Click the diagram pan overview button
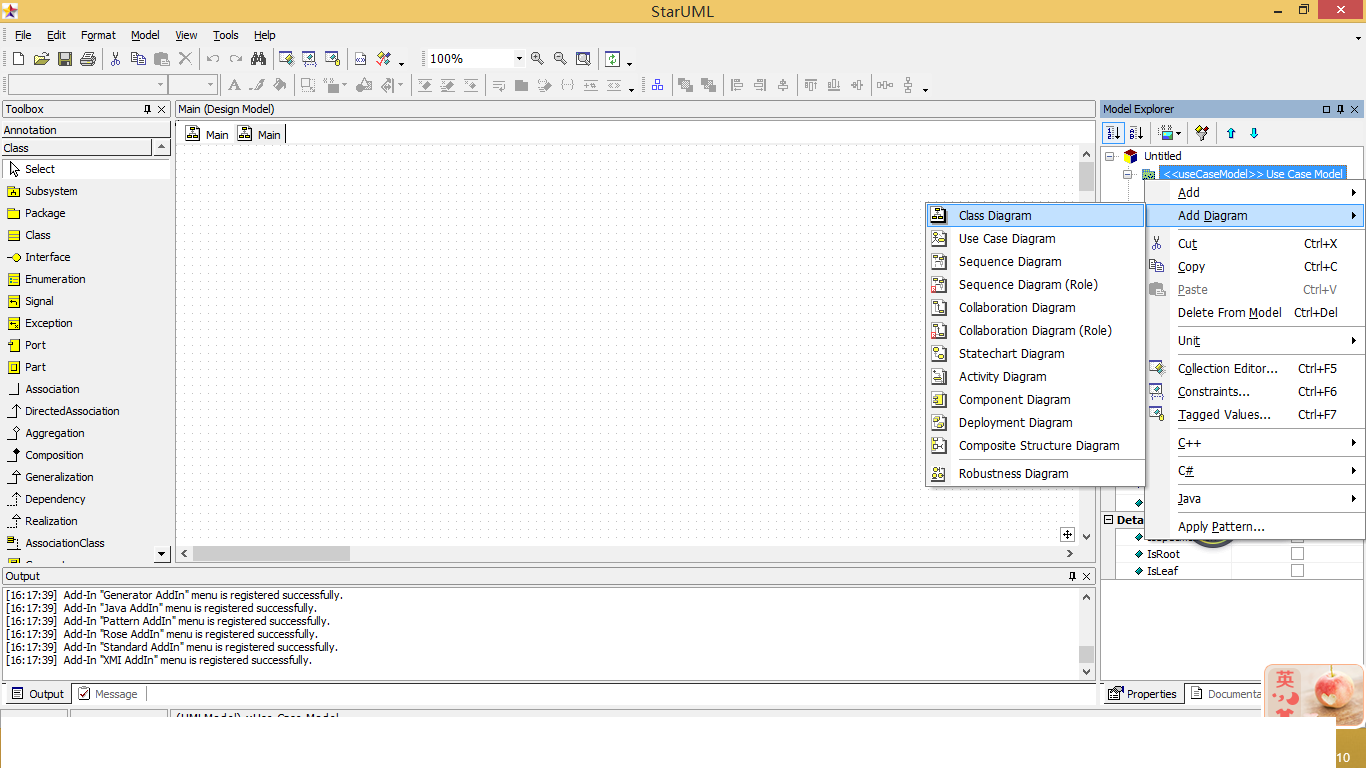The height and width of the screenshot is (768, 1366). [1068, 535]
